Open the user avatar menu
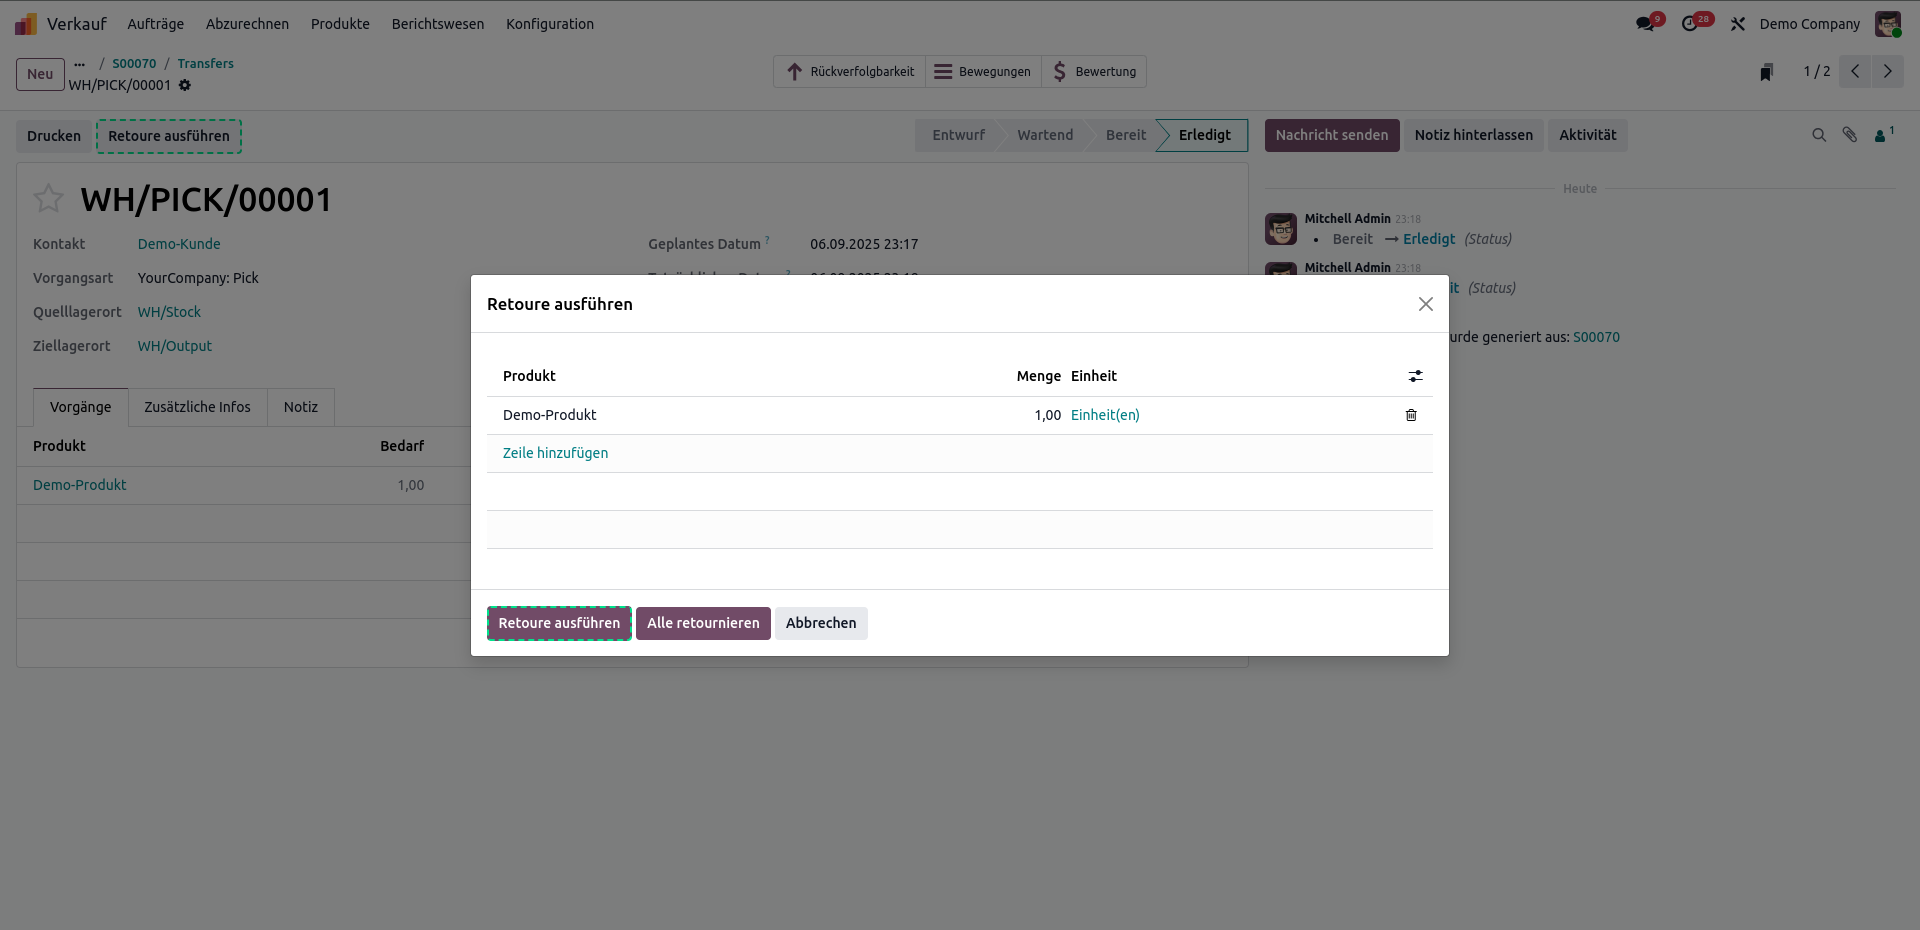This screenshot has width=1920, height=930. 1887,24
